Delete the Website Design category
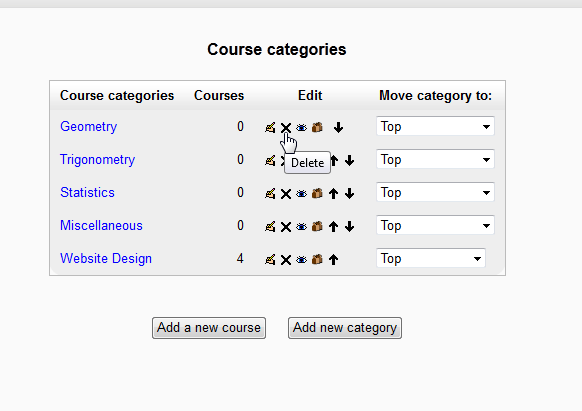The height and width of the screenshot is (411, 582). pos(286,260)
